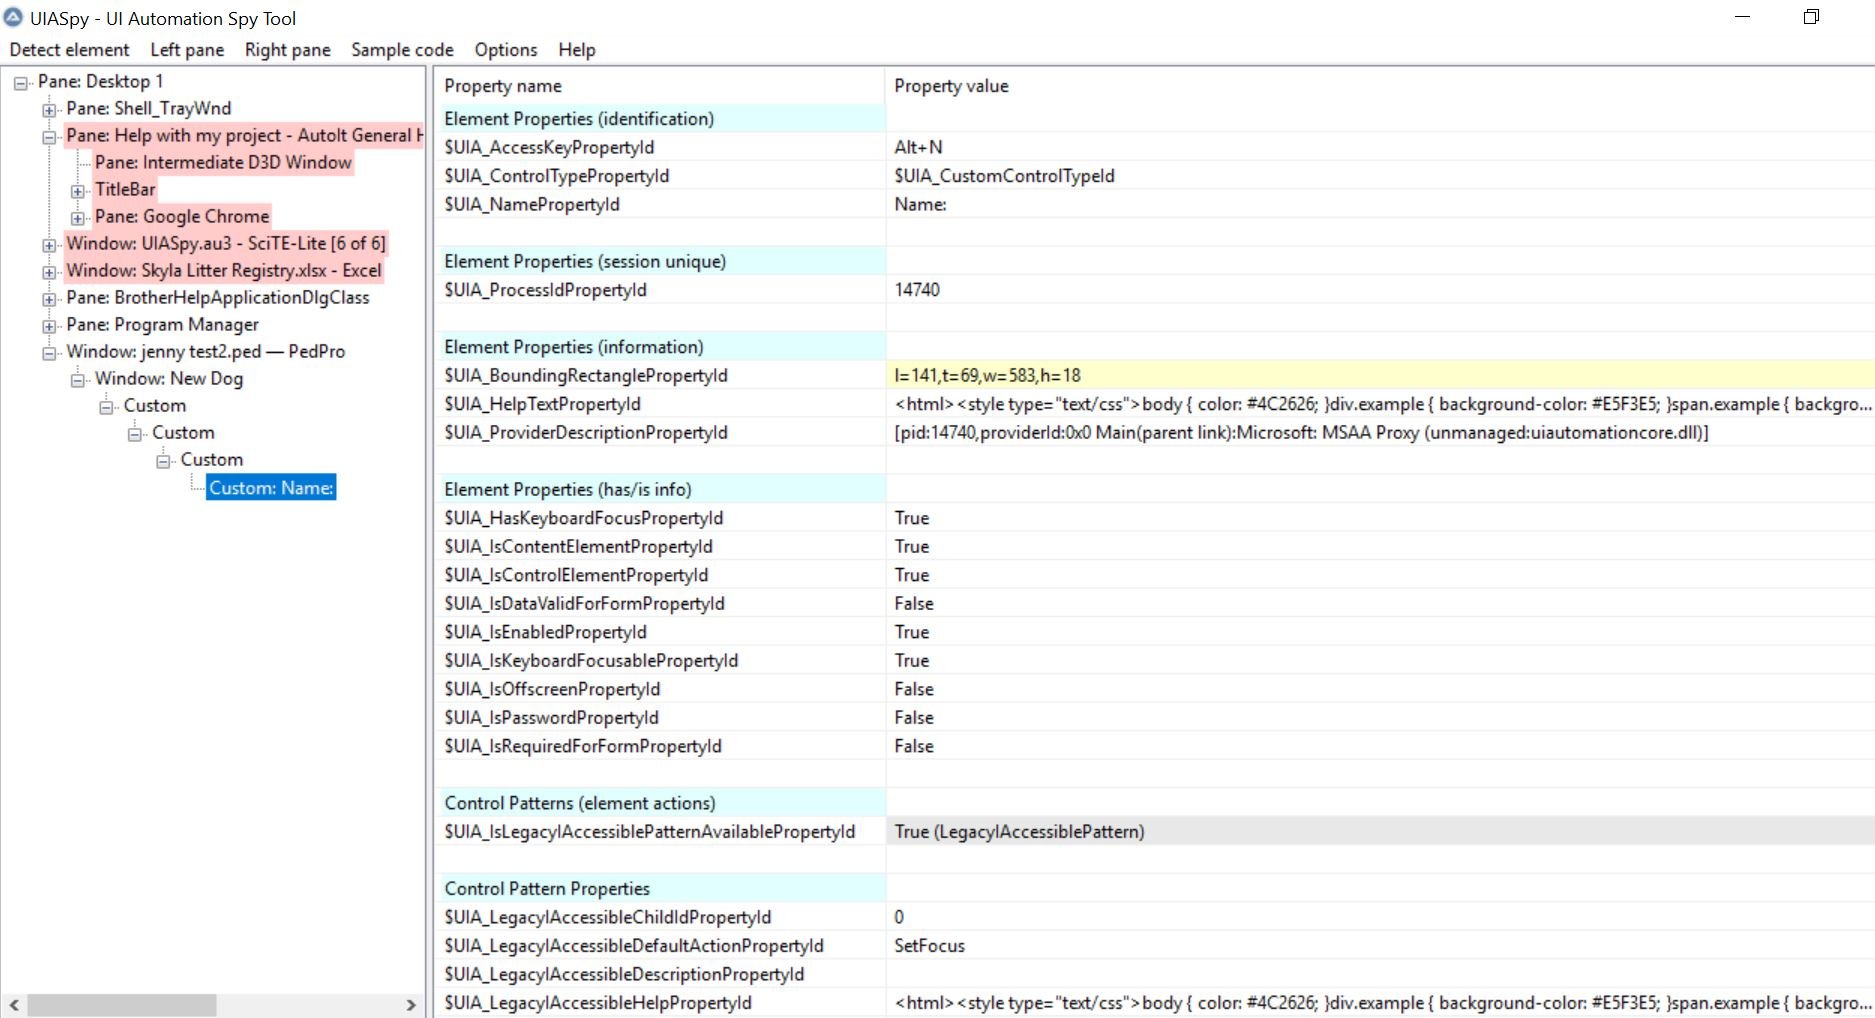
Task: Collapse the Window: New Dog node
Action: [78, 380]
